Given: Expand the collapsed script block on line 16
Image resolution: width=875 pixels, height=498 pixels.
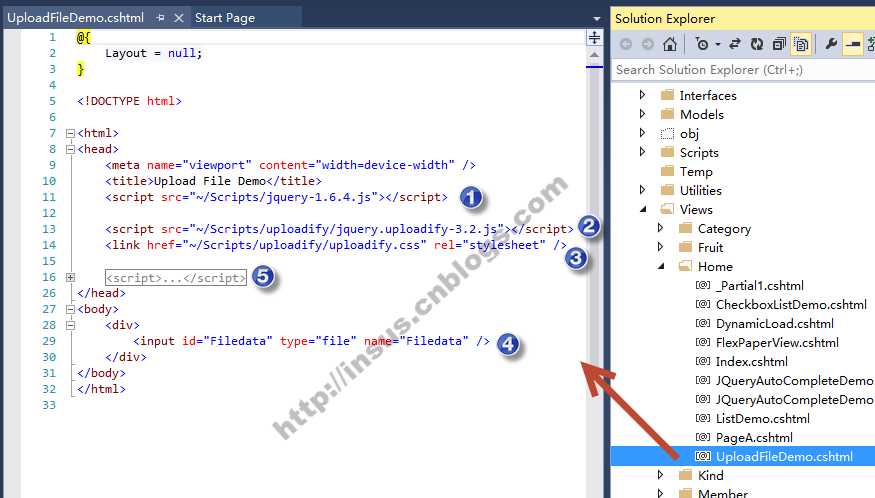Looking at the screenshot, I should 70,277.
